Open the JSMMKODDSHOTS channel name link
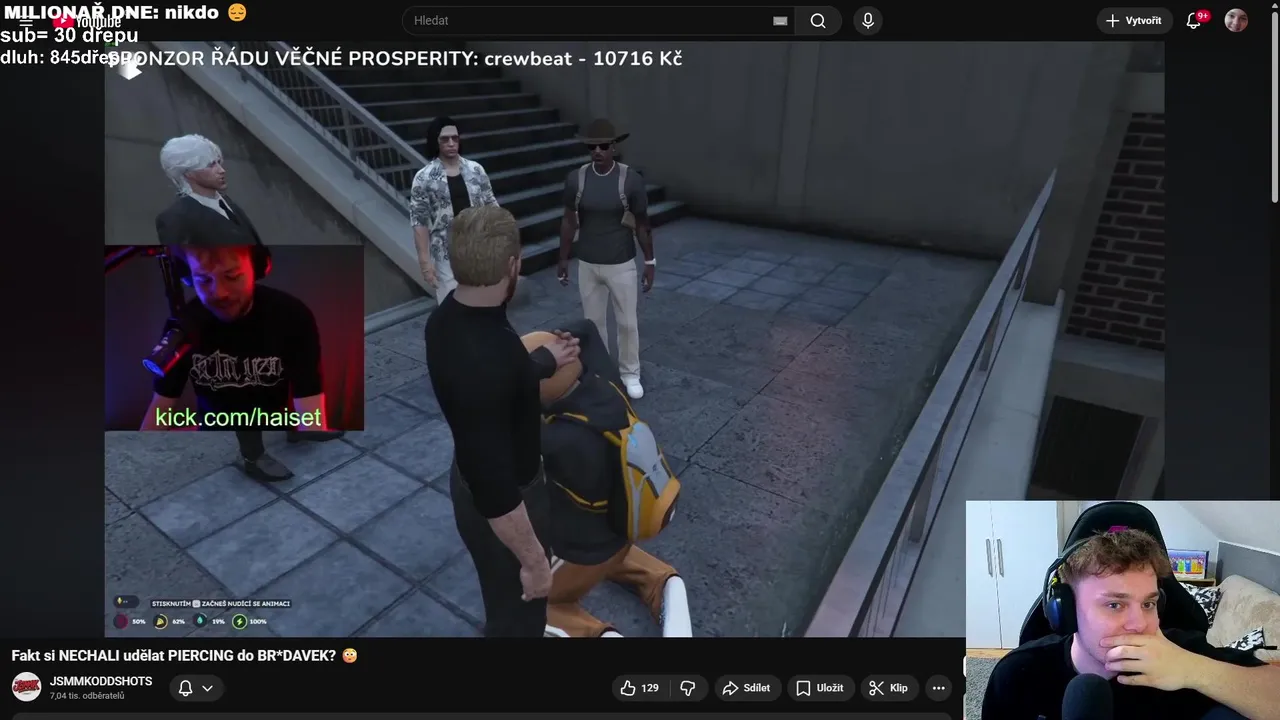The height and width of the screenshot is (720, 1280). 101,681
